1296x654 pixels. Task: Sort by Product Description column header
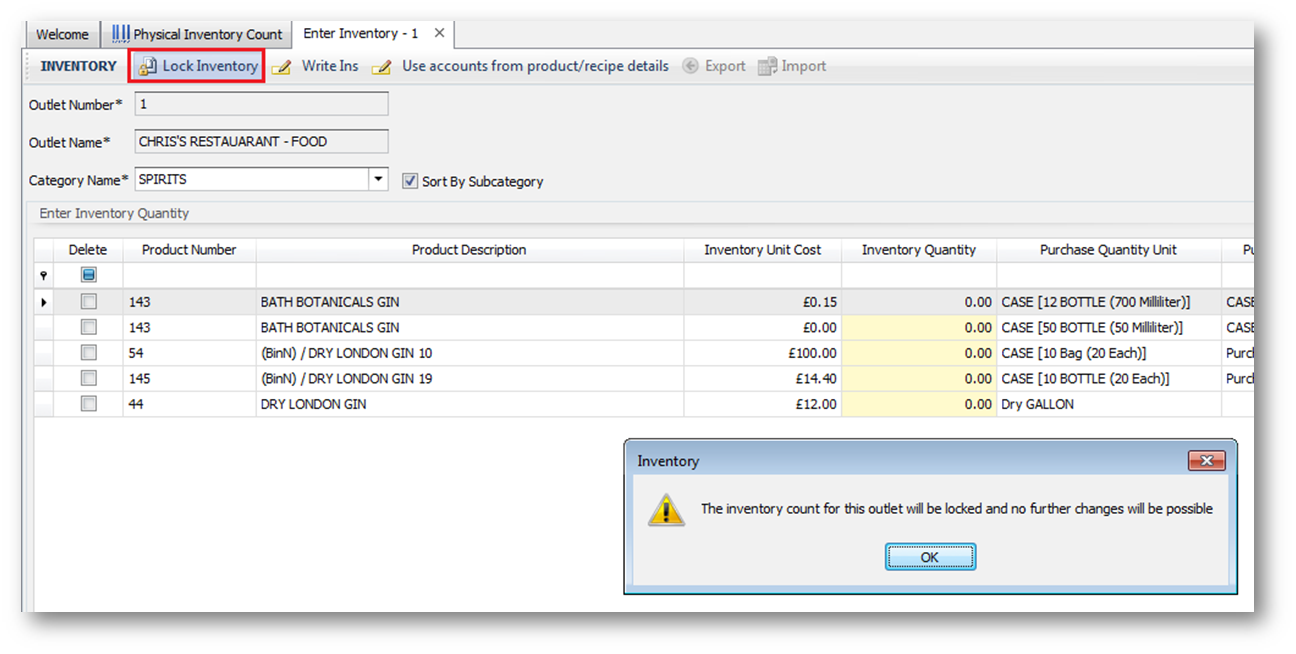click(x=469, y=250)
